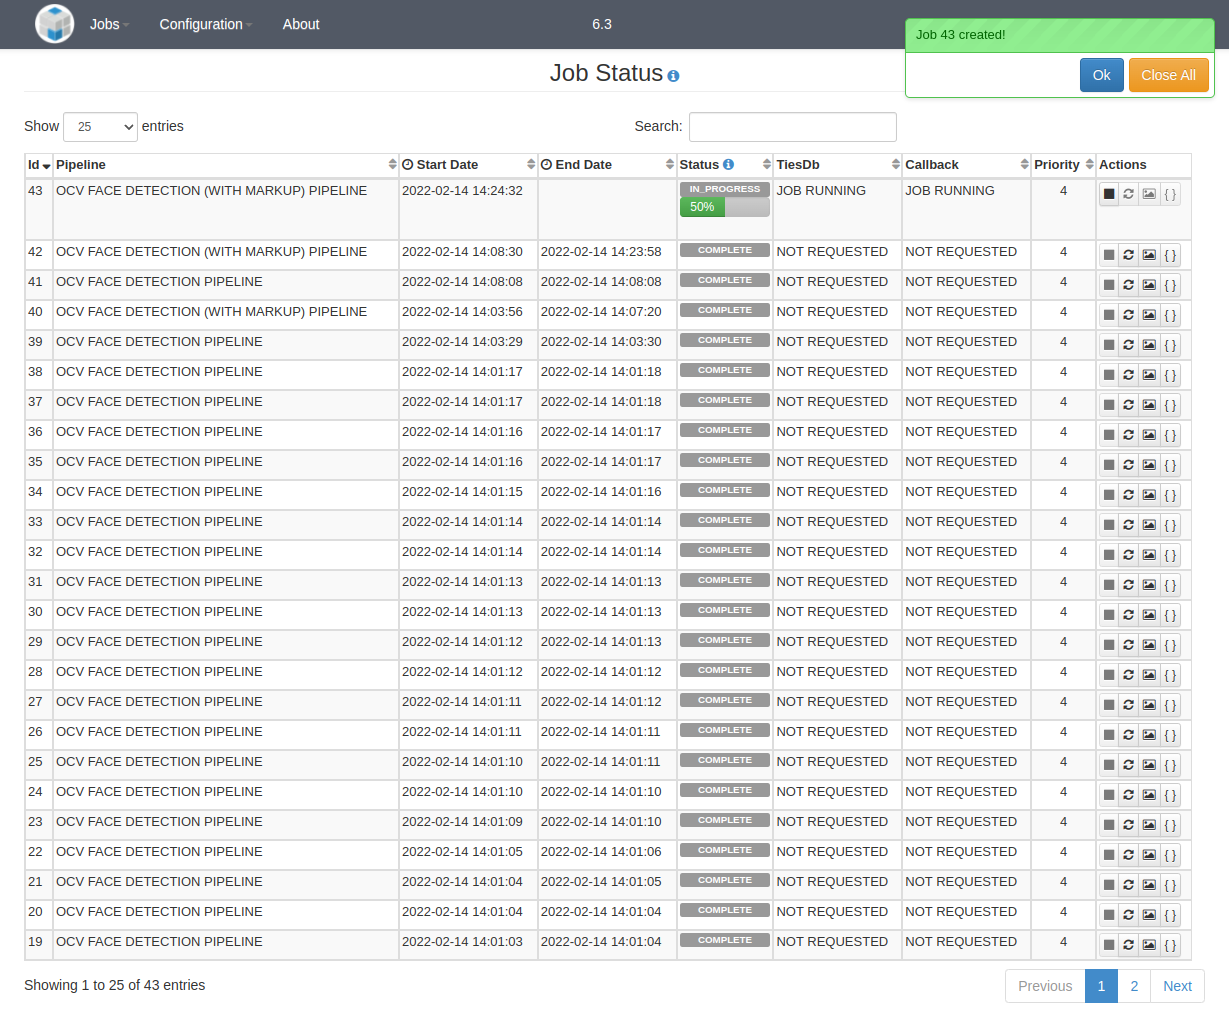The height and width of the screenshot is (1030, 1229).
Task: Click the Previous pagination button
Action: click(x=1045, y=986)
